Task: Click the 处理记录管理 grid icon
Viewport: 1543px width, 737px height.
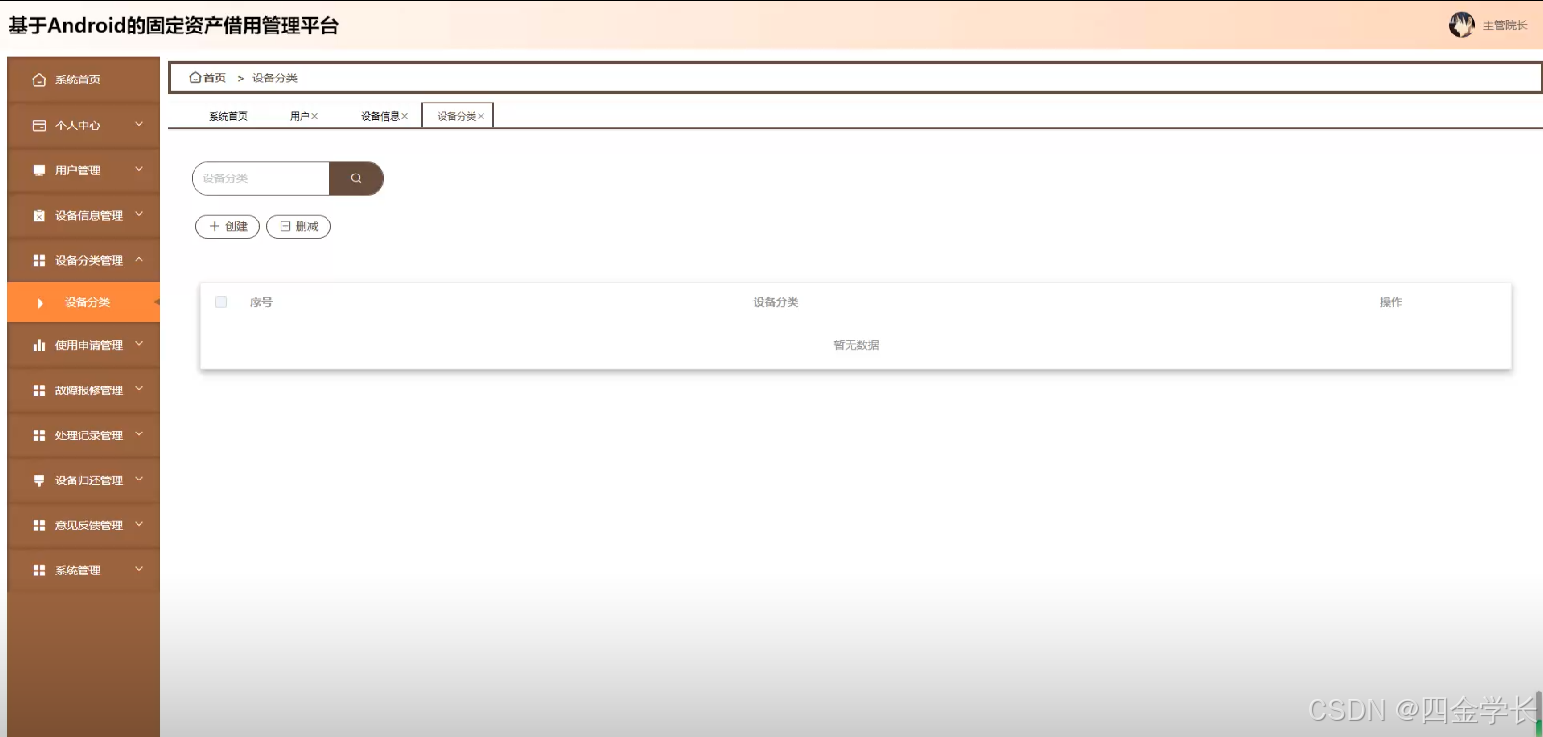Action: coord(40,435)
